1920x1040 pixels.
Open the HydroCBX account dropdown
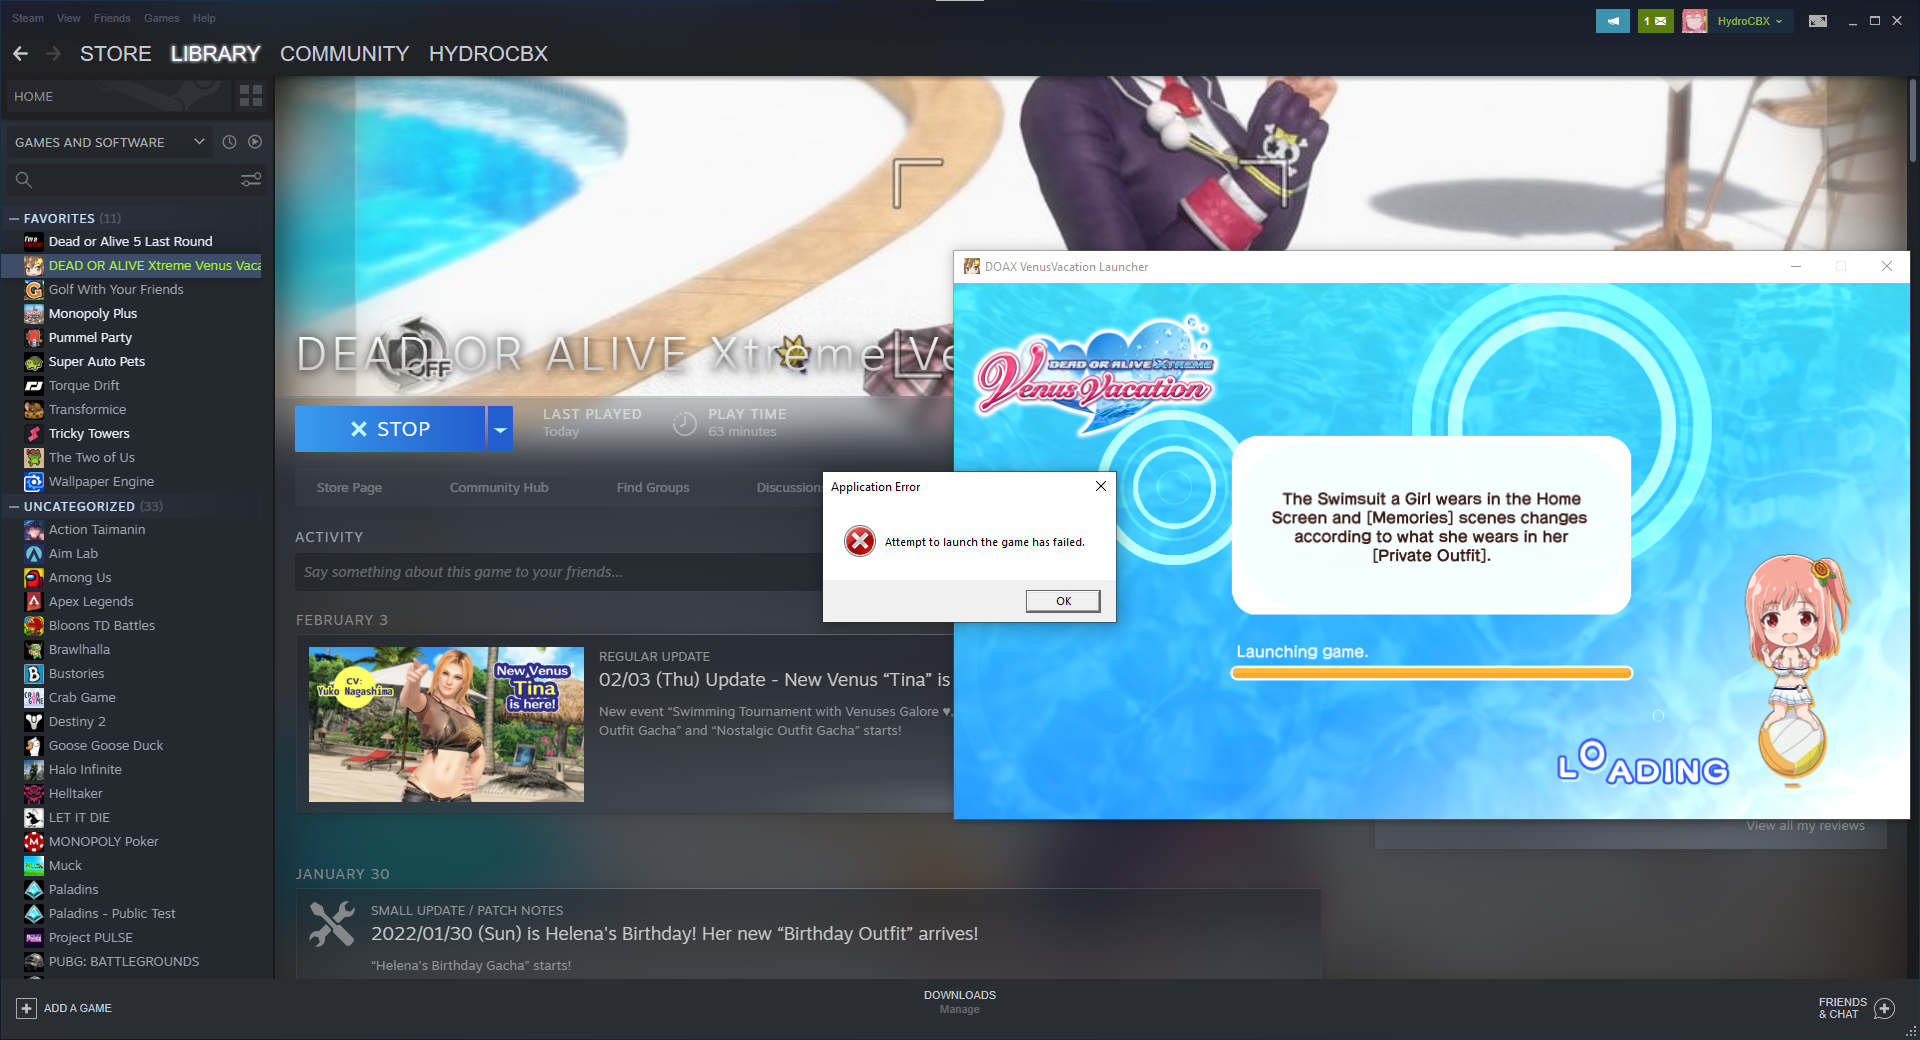1750,21
